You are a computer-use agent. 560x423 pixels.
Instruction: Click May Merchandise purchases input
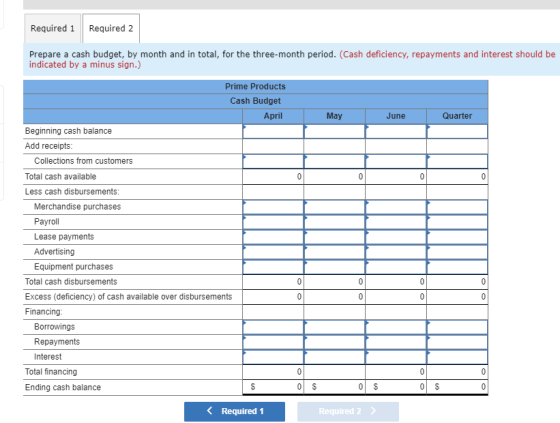pos(335,207)
